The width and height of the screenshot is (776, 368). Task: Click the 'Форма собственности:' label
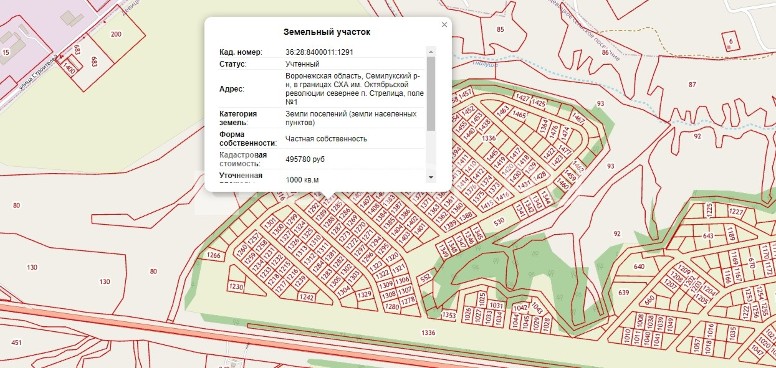(x=247, y=139)
